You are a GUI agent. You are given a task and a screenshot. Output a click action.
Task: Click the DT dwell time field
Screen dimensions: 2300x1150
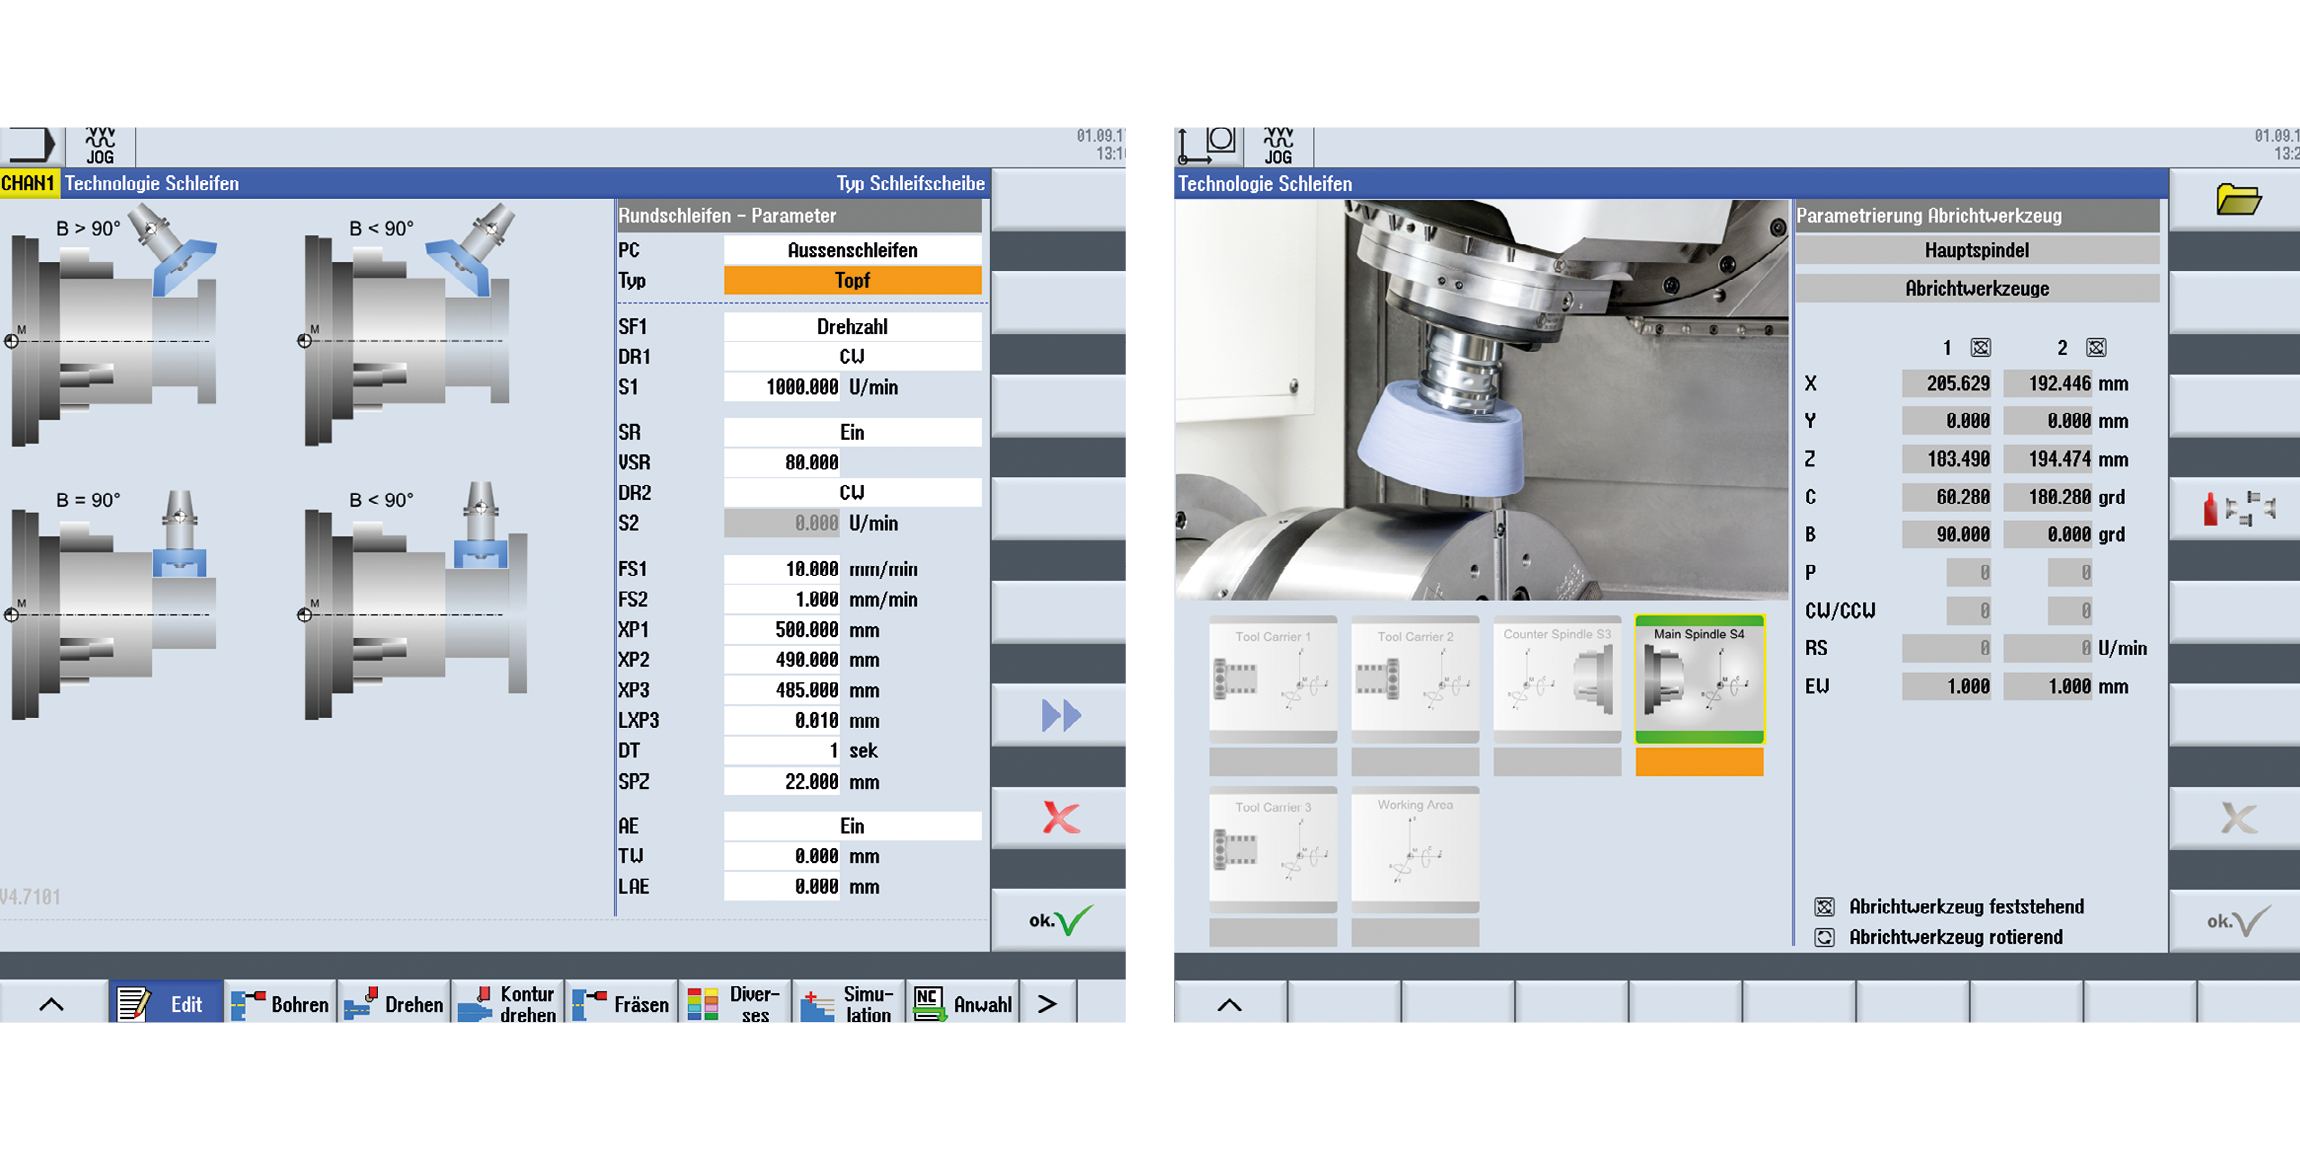coord(782,751)
